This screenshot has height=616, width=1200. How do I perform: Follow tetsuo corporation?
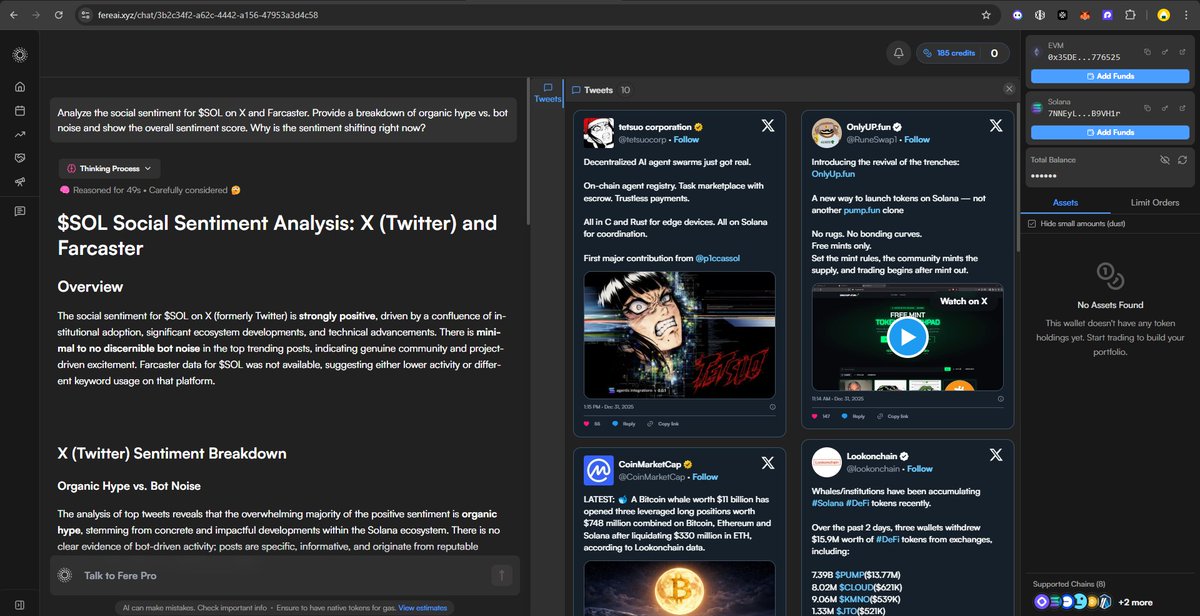pyautogui.click(x=686, y=140)
